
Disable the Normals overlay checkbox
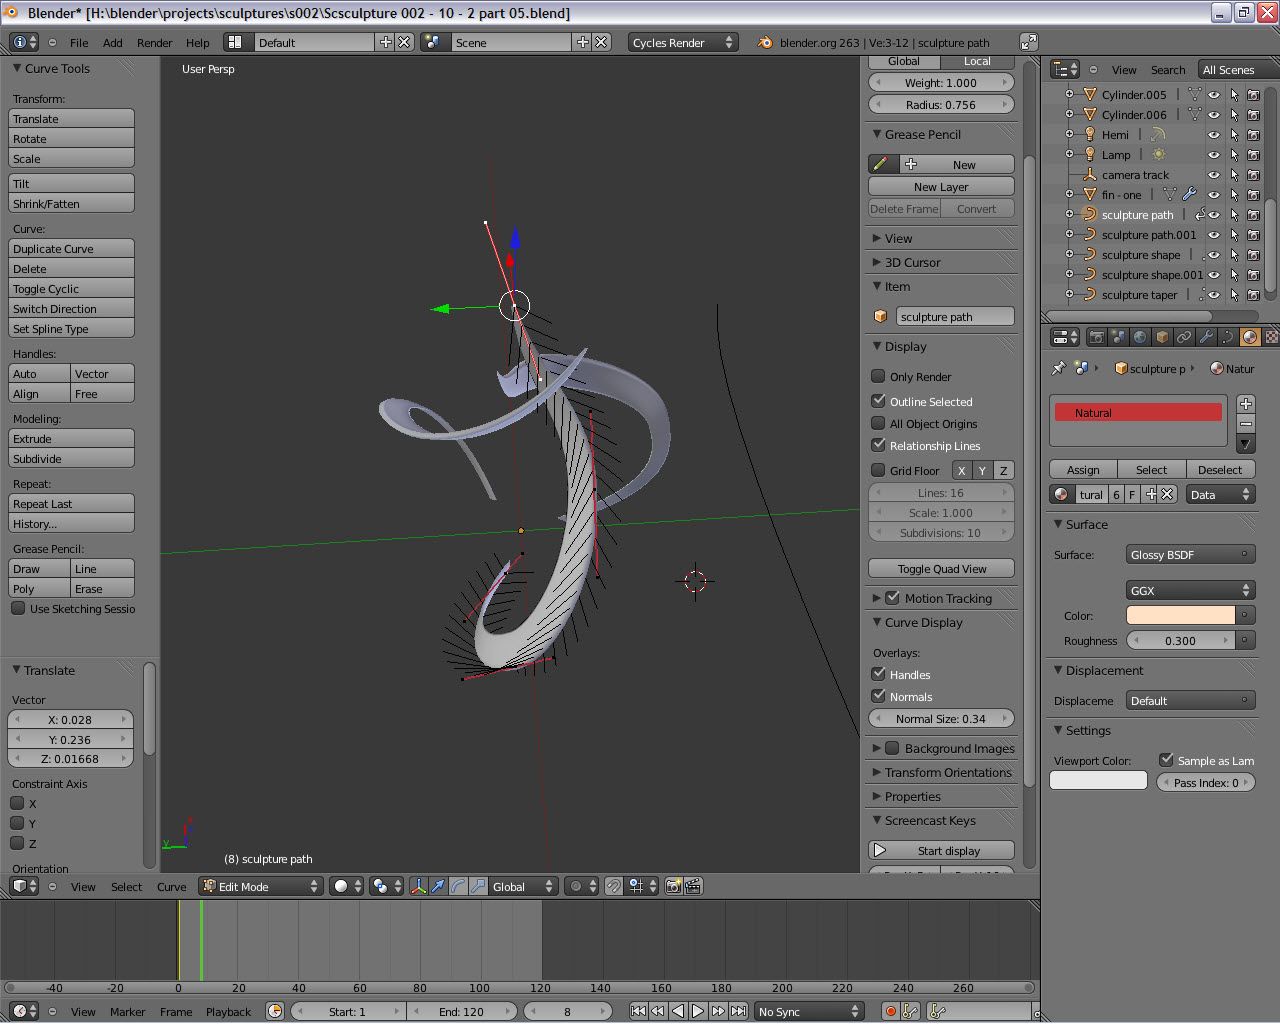878,696
